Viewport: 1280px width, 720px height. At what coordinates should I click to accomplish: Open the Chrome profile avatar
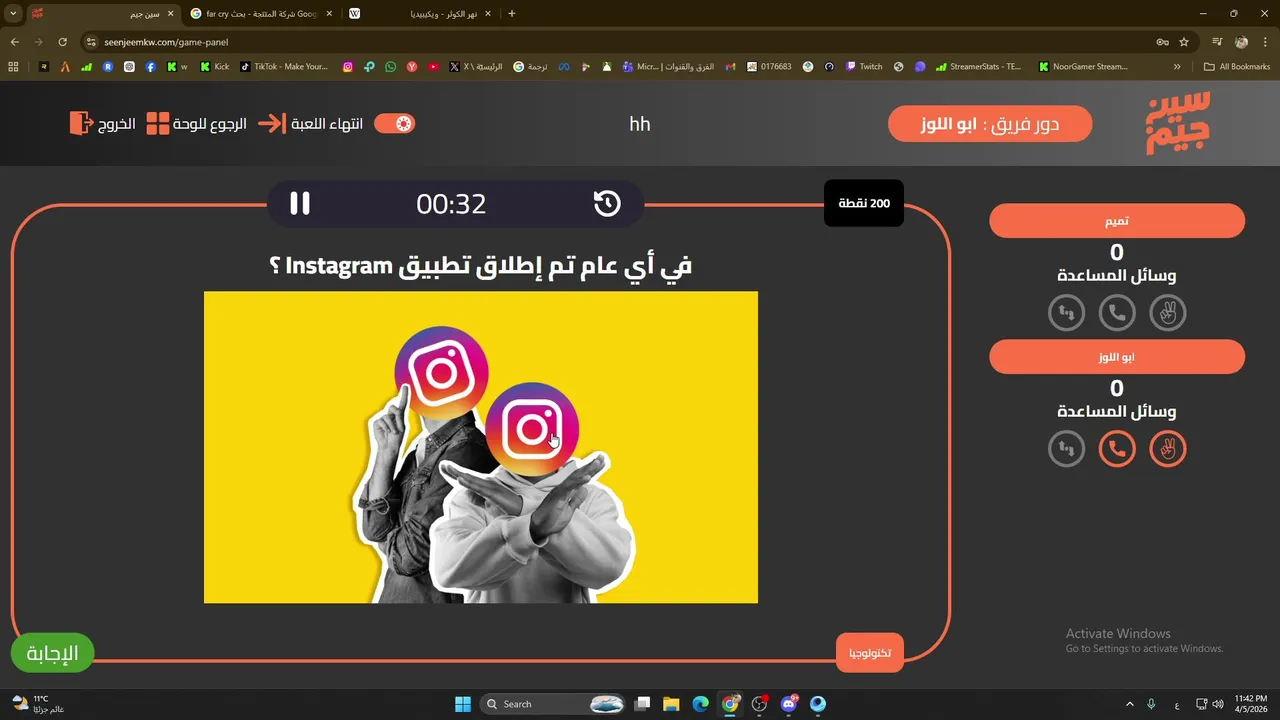1241,42
